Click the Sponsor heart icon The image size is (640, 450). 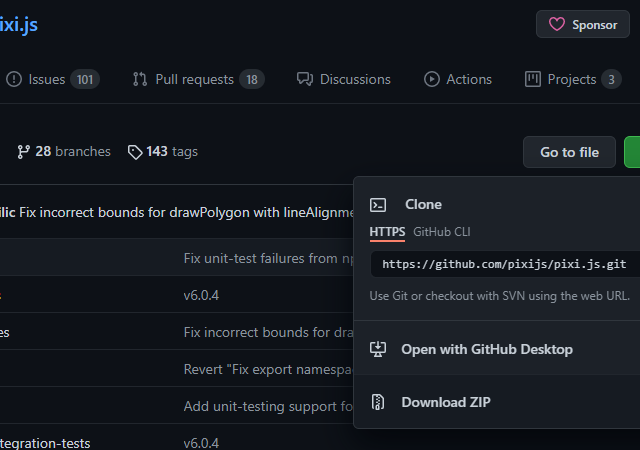click(557, 25)
